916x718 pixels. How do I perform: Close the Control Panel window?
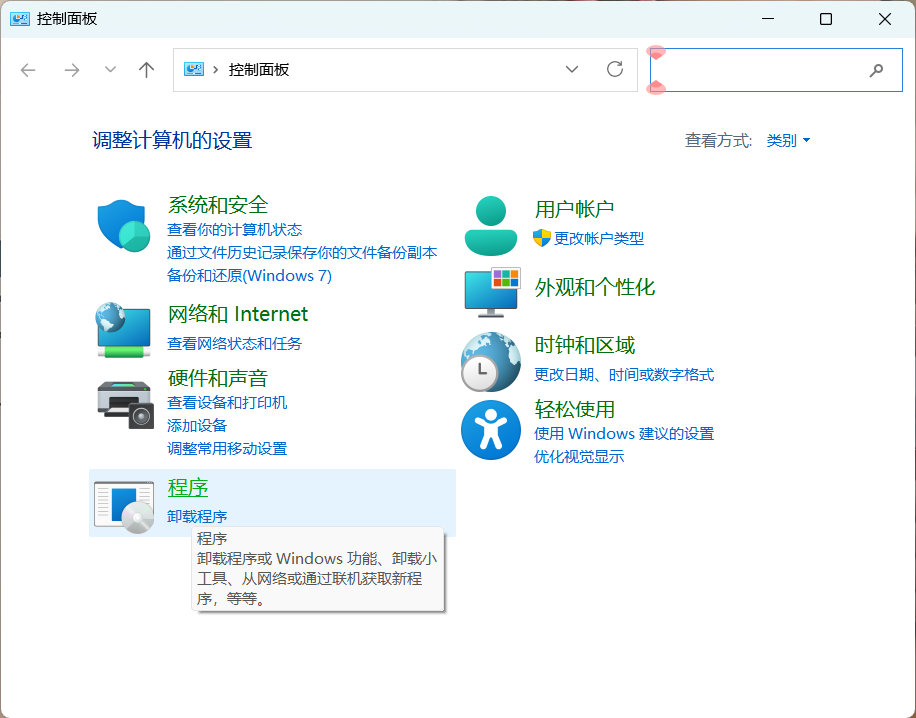[884, 19]
